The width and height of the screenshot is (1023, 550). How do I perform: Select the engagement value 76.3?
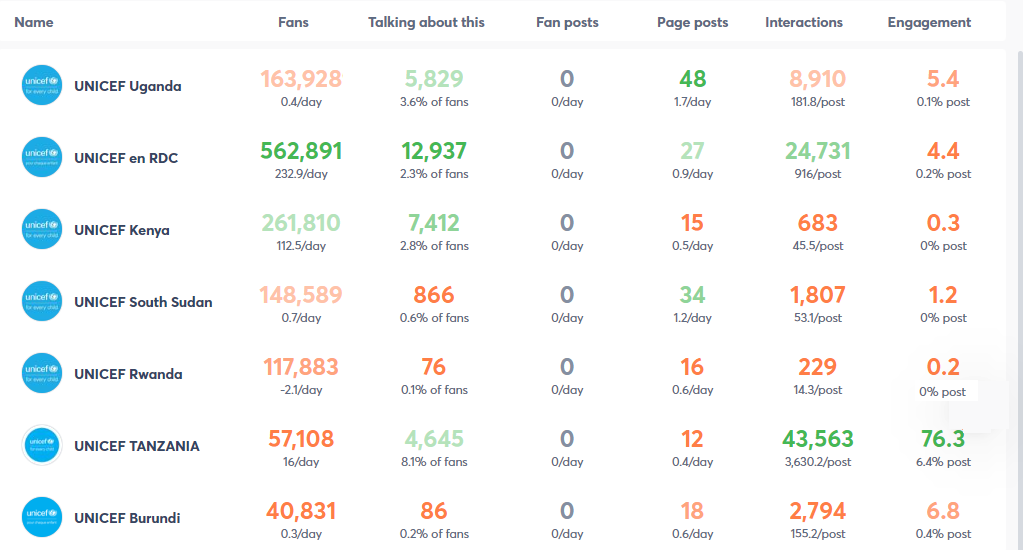(943, 439)
